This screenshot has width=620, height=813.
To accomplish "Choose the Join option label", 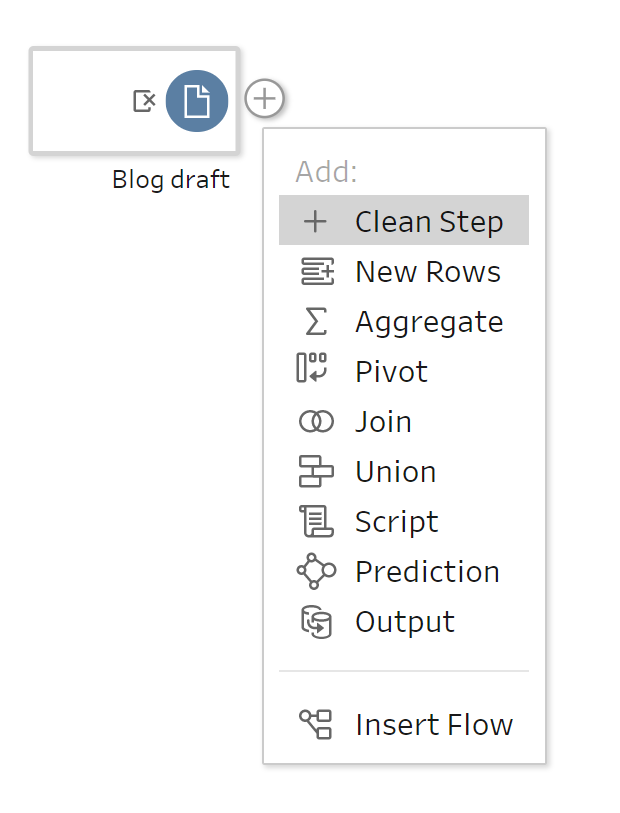I will 383,421.
